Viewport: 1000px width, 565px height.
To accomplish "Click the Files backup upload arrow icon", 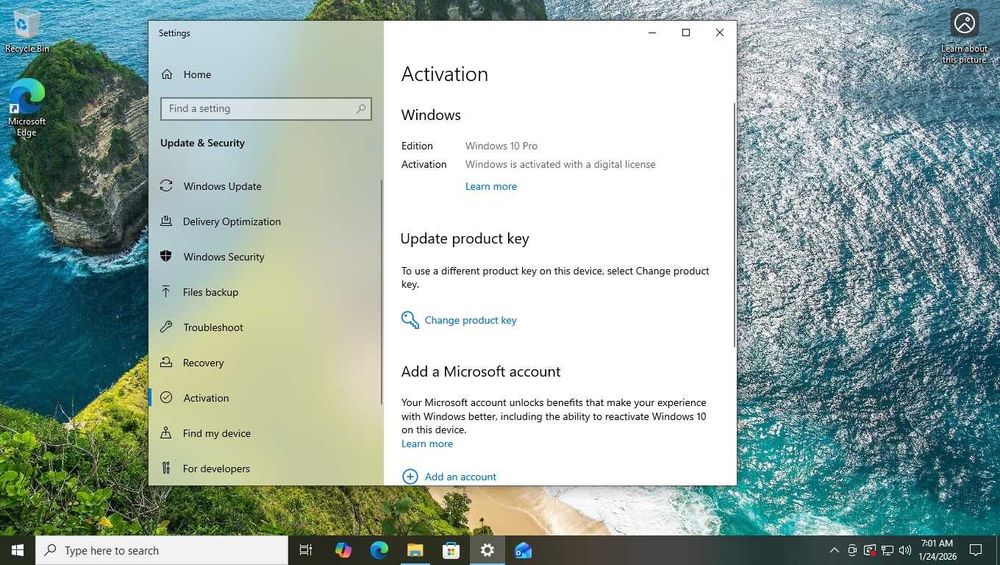I will point(166,291).
